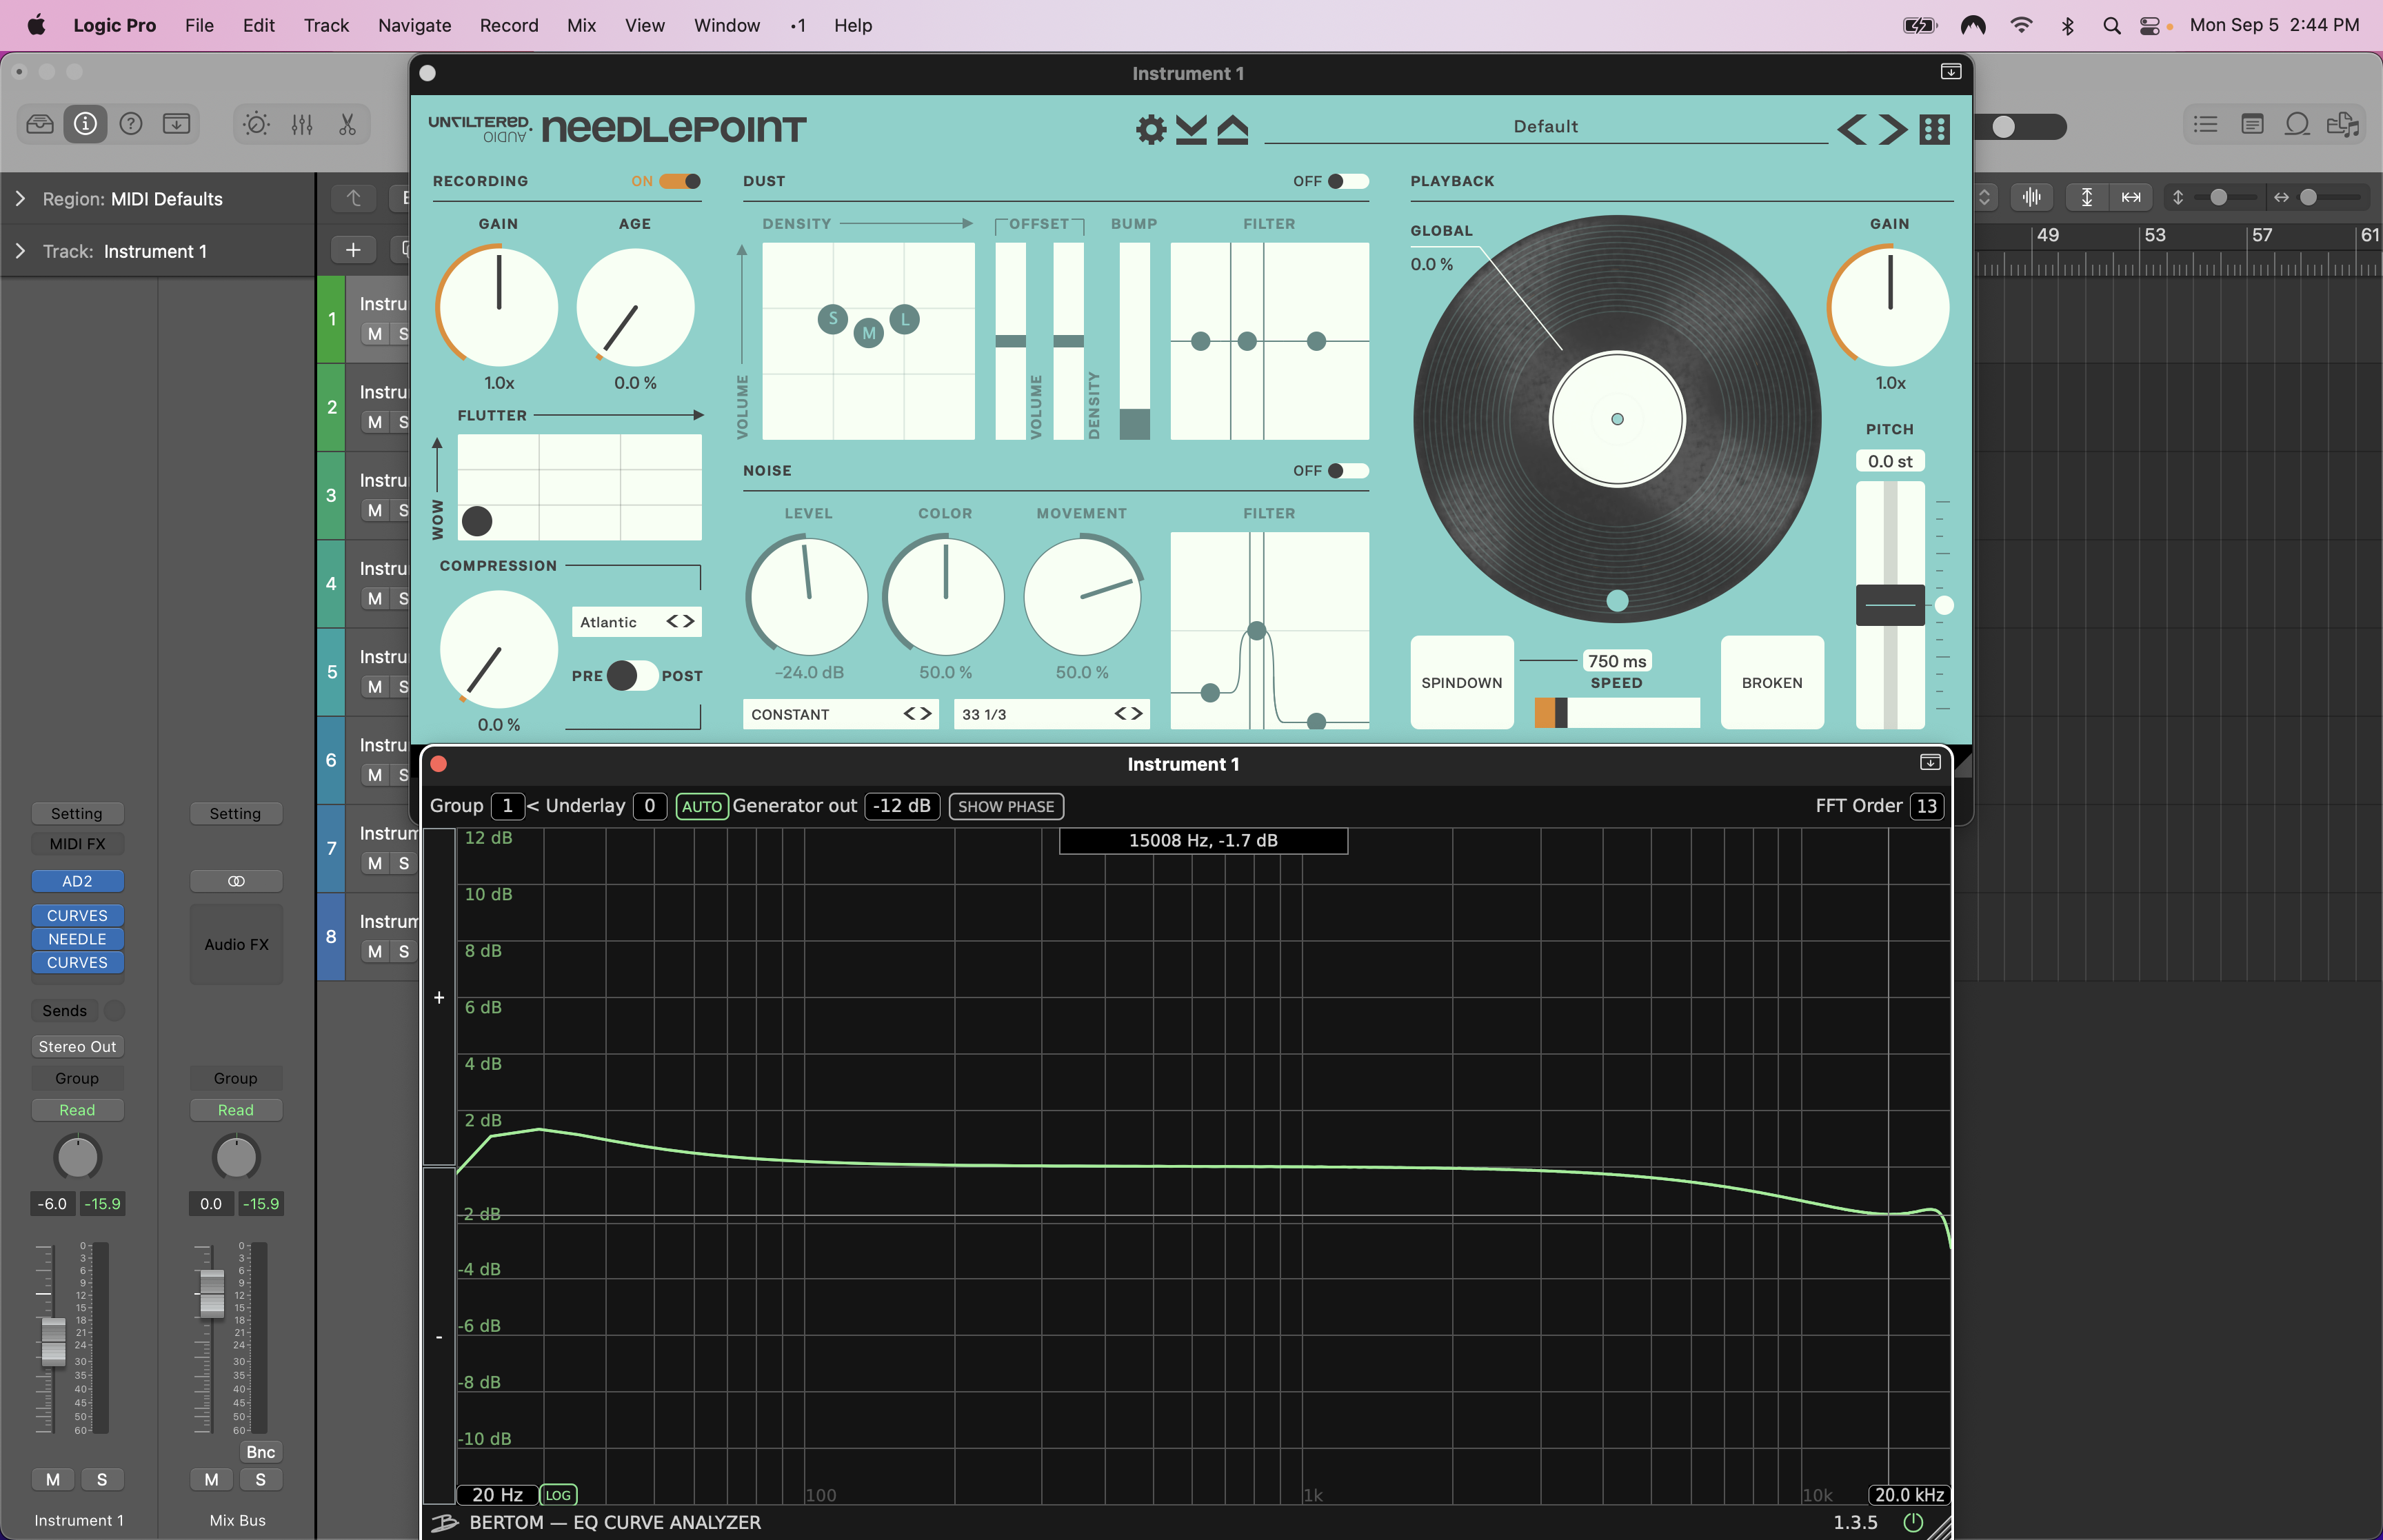
Task: Expand the Track: Instrument 1 section
Action: (x=20, y=251)
